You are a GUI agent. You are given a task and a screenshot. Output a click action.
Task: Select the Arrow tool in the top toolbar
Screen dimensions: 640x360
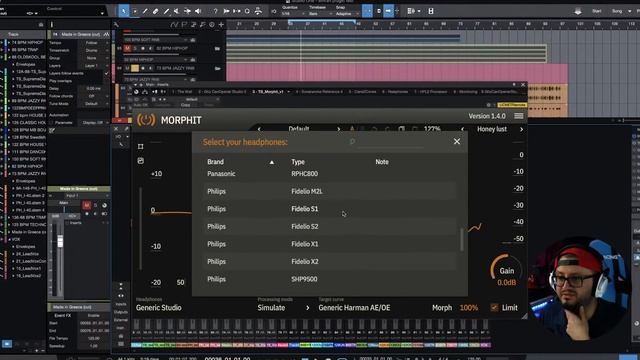point(123,11)
